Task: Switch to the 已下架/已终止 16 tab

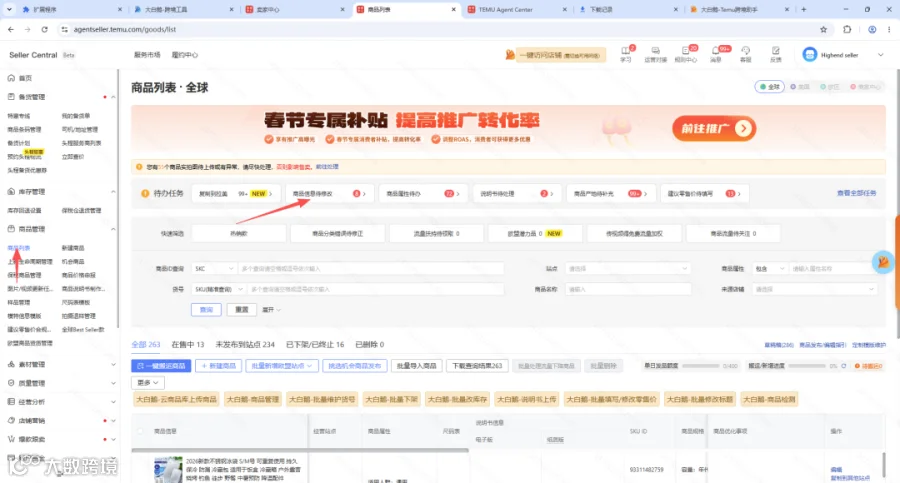Action: [x=315, y=345]
